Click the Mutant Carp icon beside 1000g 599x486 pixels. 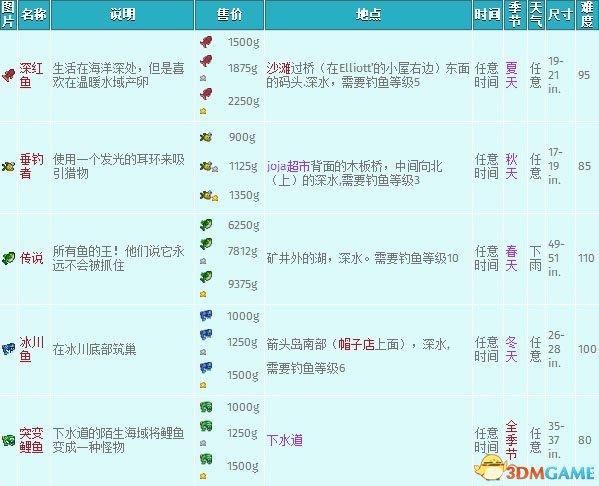click(206, 407)
